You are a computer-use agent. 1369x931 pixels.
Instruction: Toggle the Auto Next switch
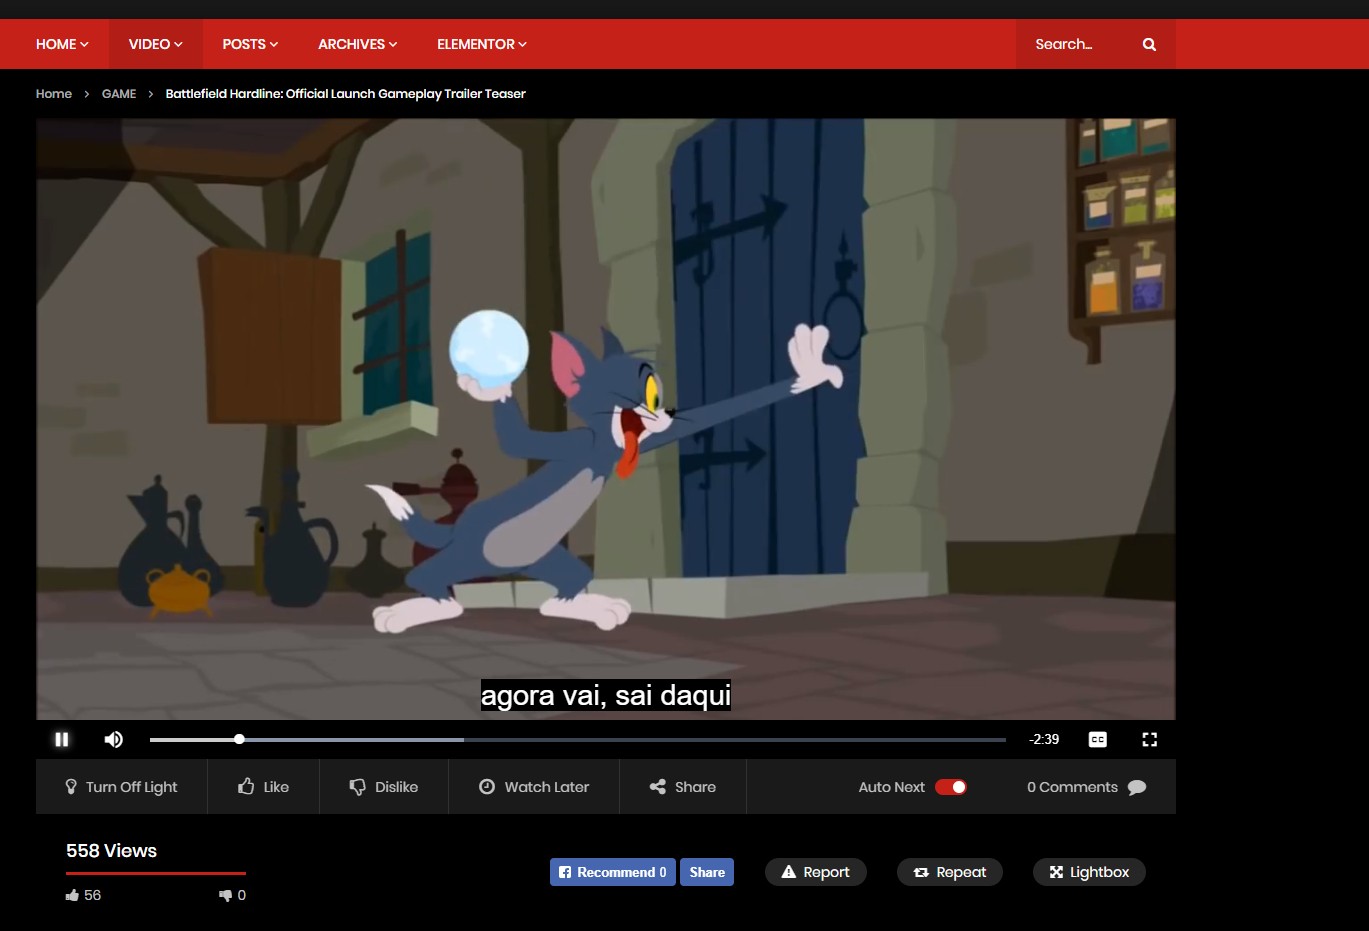[x=950, y=787]
